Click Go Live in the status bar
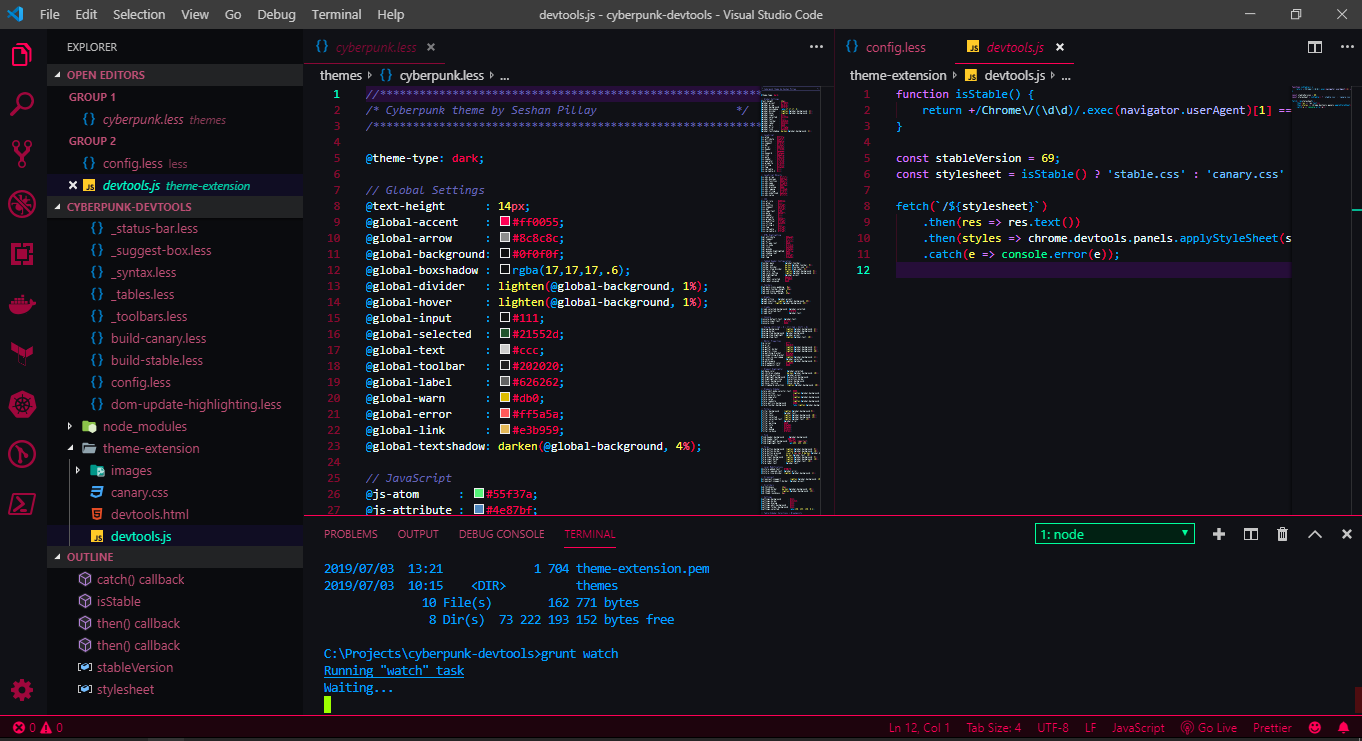This screenshot has height=741, width=1362. [x=1208, y=728]
